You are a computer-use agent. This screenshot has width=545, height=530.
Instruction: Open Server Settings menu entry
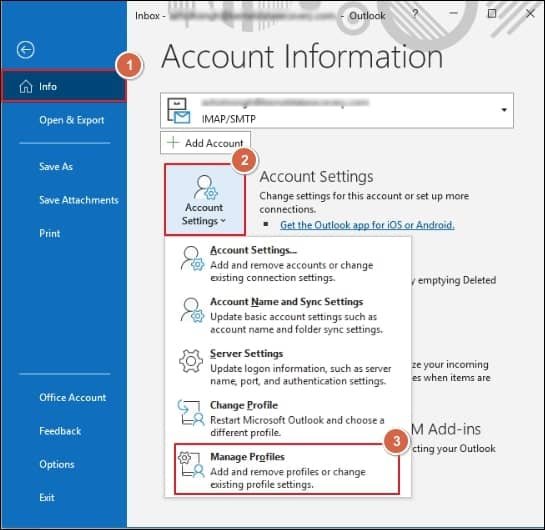click(287, 367)
